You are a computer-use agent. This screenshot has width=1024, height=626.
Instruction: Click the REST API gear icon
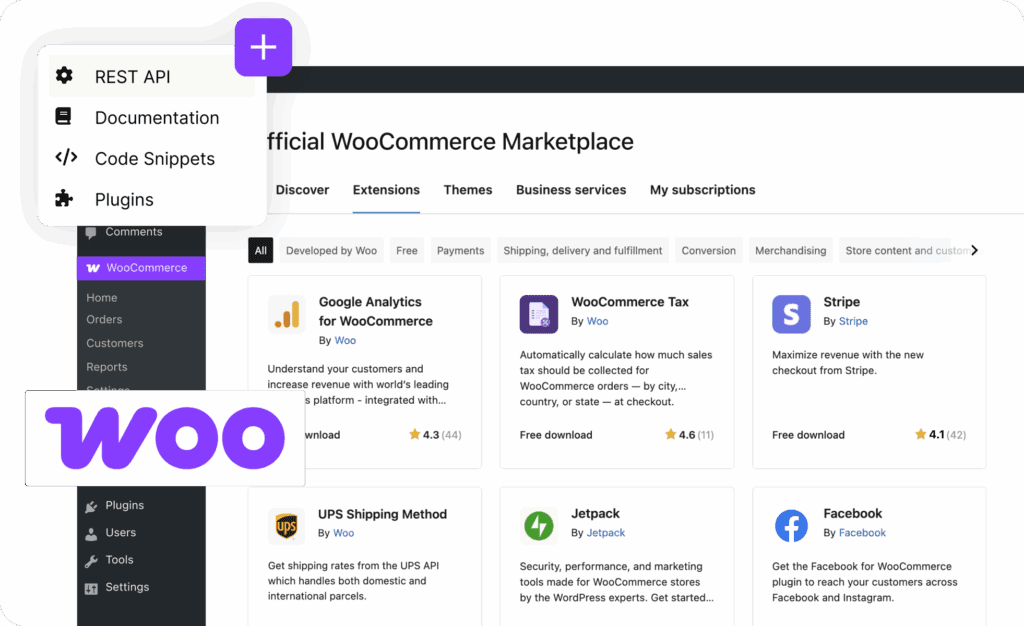(64, 76)
